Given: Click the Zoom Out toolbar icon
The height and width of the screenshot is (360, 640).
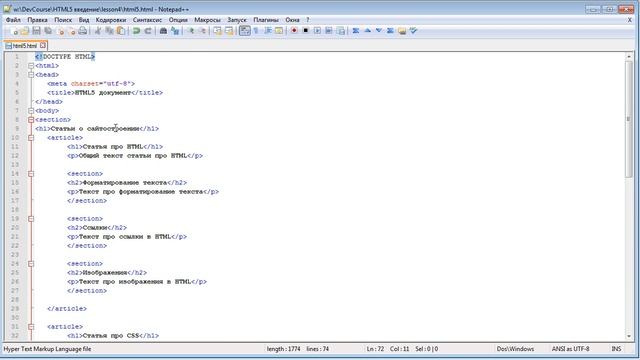Looking at the screenshot, I should (202, 31).
